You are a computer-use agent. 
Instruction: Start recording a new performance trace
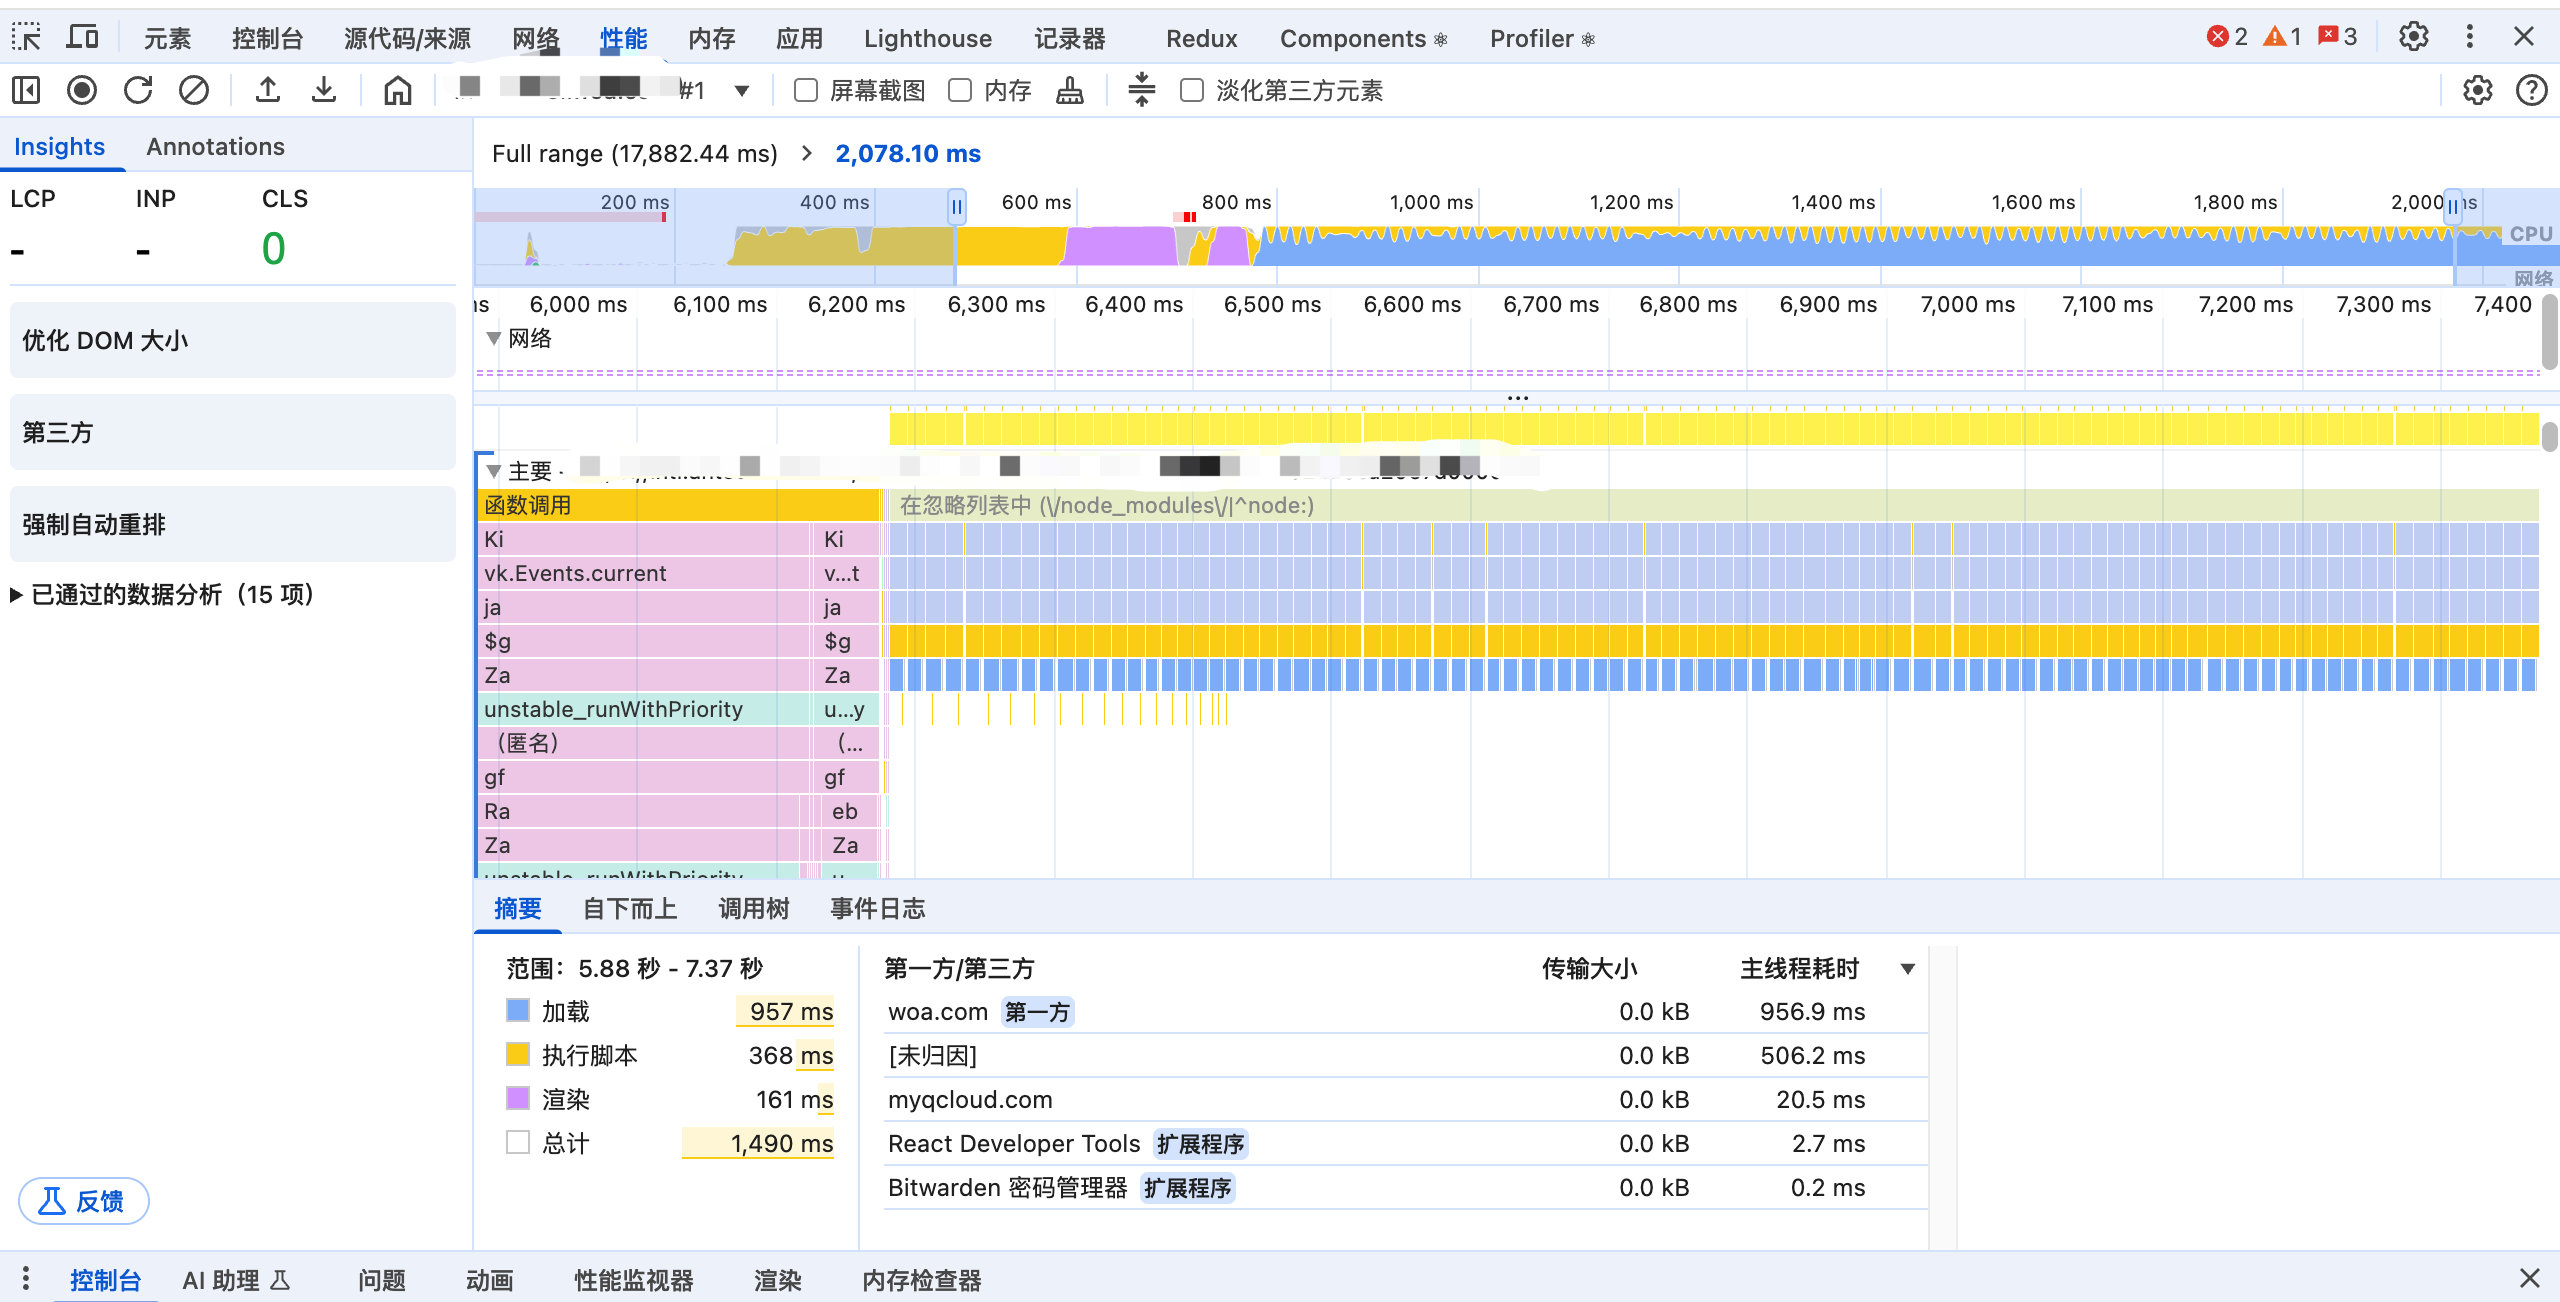coord(81,90)
